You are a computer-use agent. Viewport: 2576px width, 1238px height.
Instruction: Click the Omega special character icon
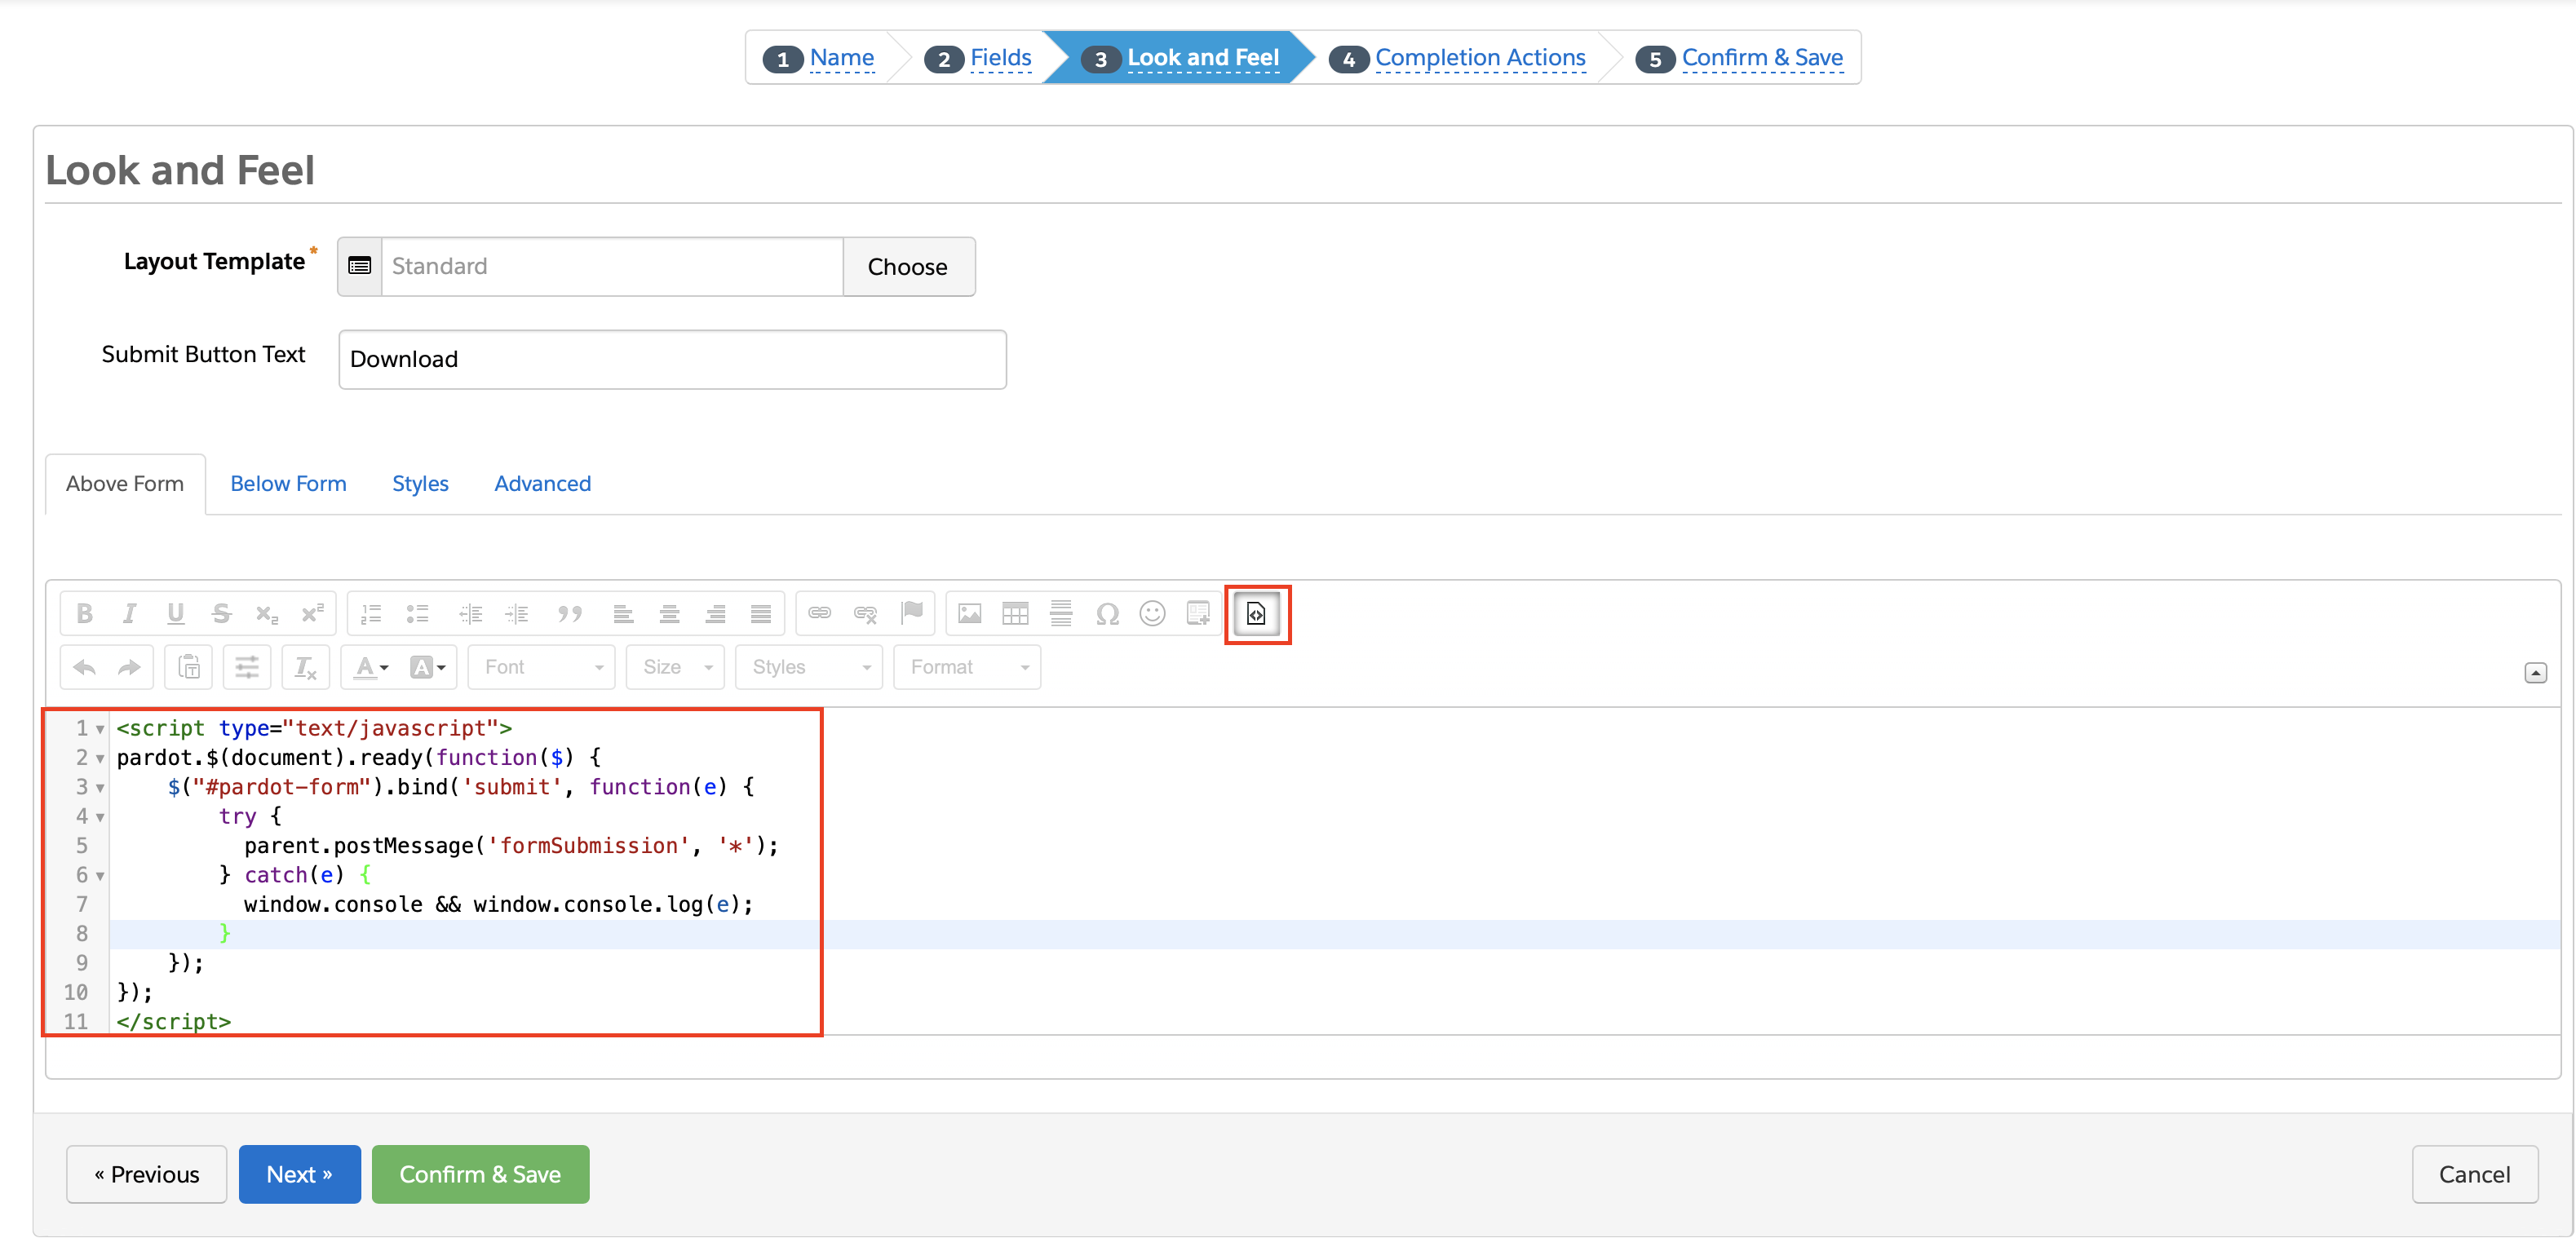point(1106,613)
